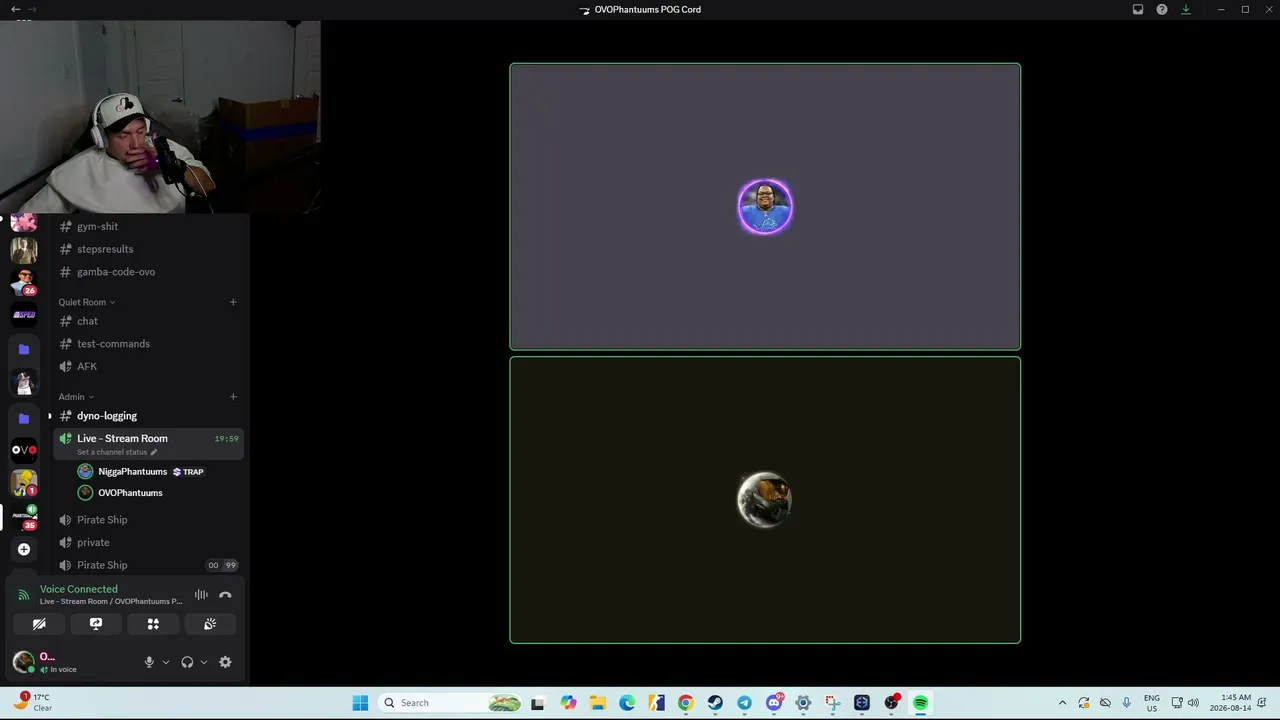Show hidden system tray icons
The height and width of the screenshot is (720, 1280).
tap(1062, 703)
